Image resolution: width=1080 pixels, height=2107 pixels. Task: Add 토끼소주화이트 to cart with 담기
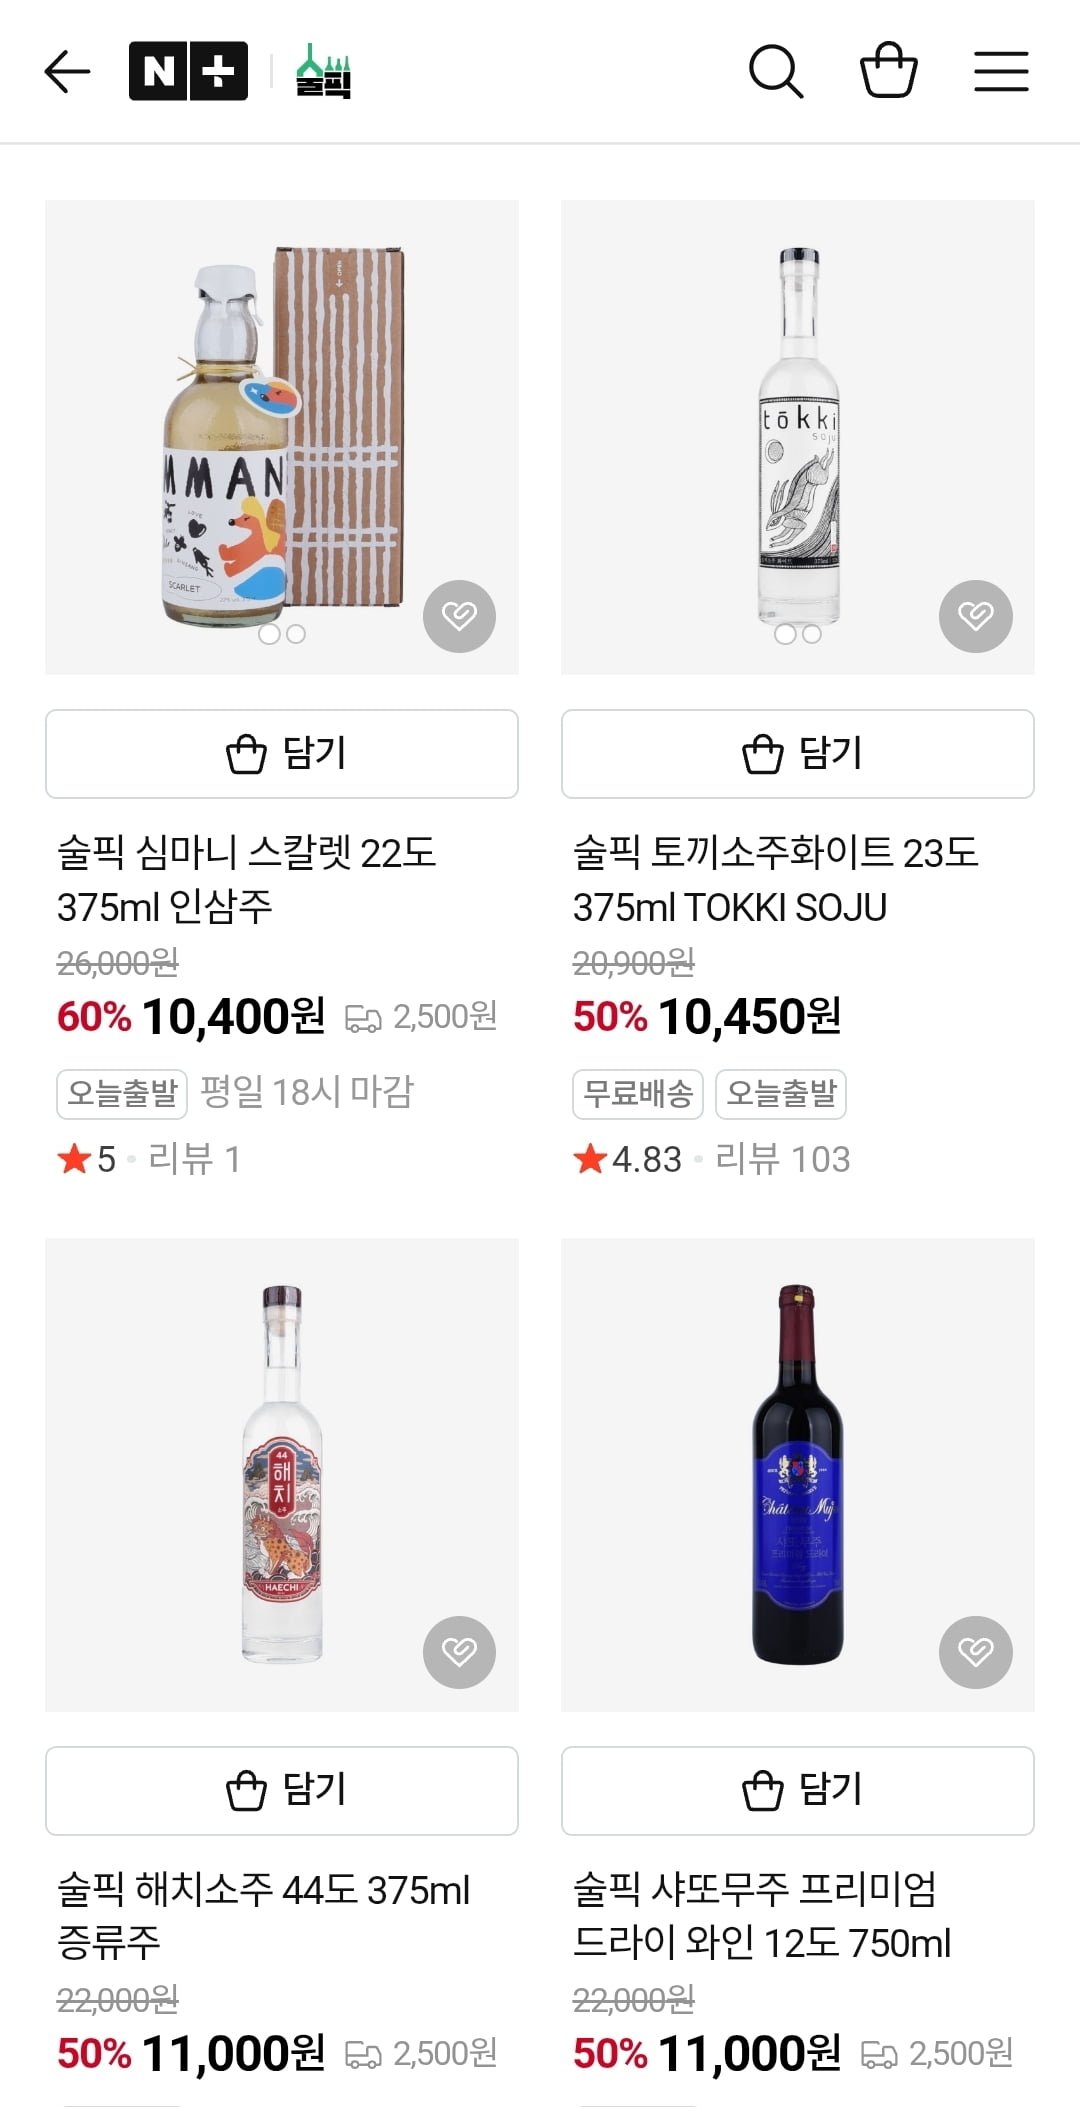click(x=797, y=754)
